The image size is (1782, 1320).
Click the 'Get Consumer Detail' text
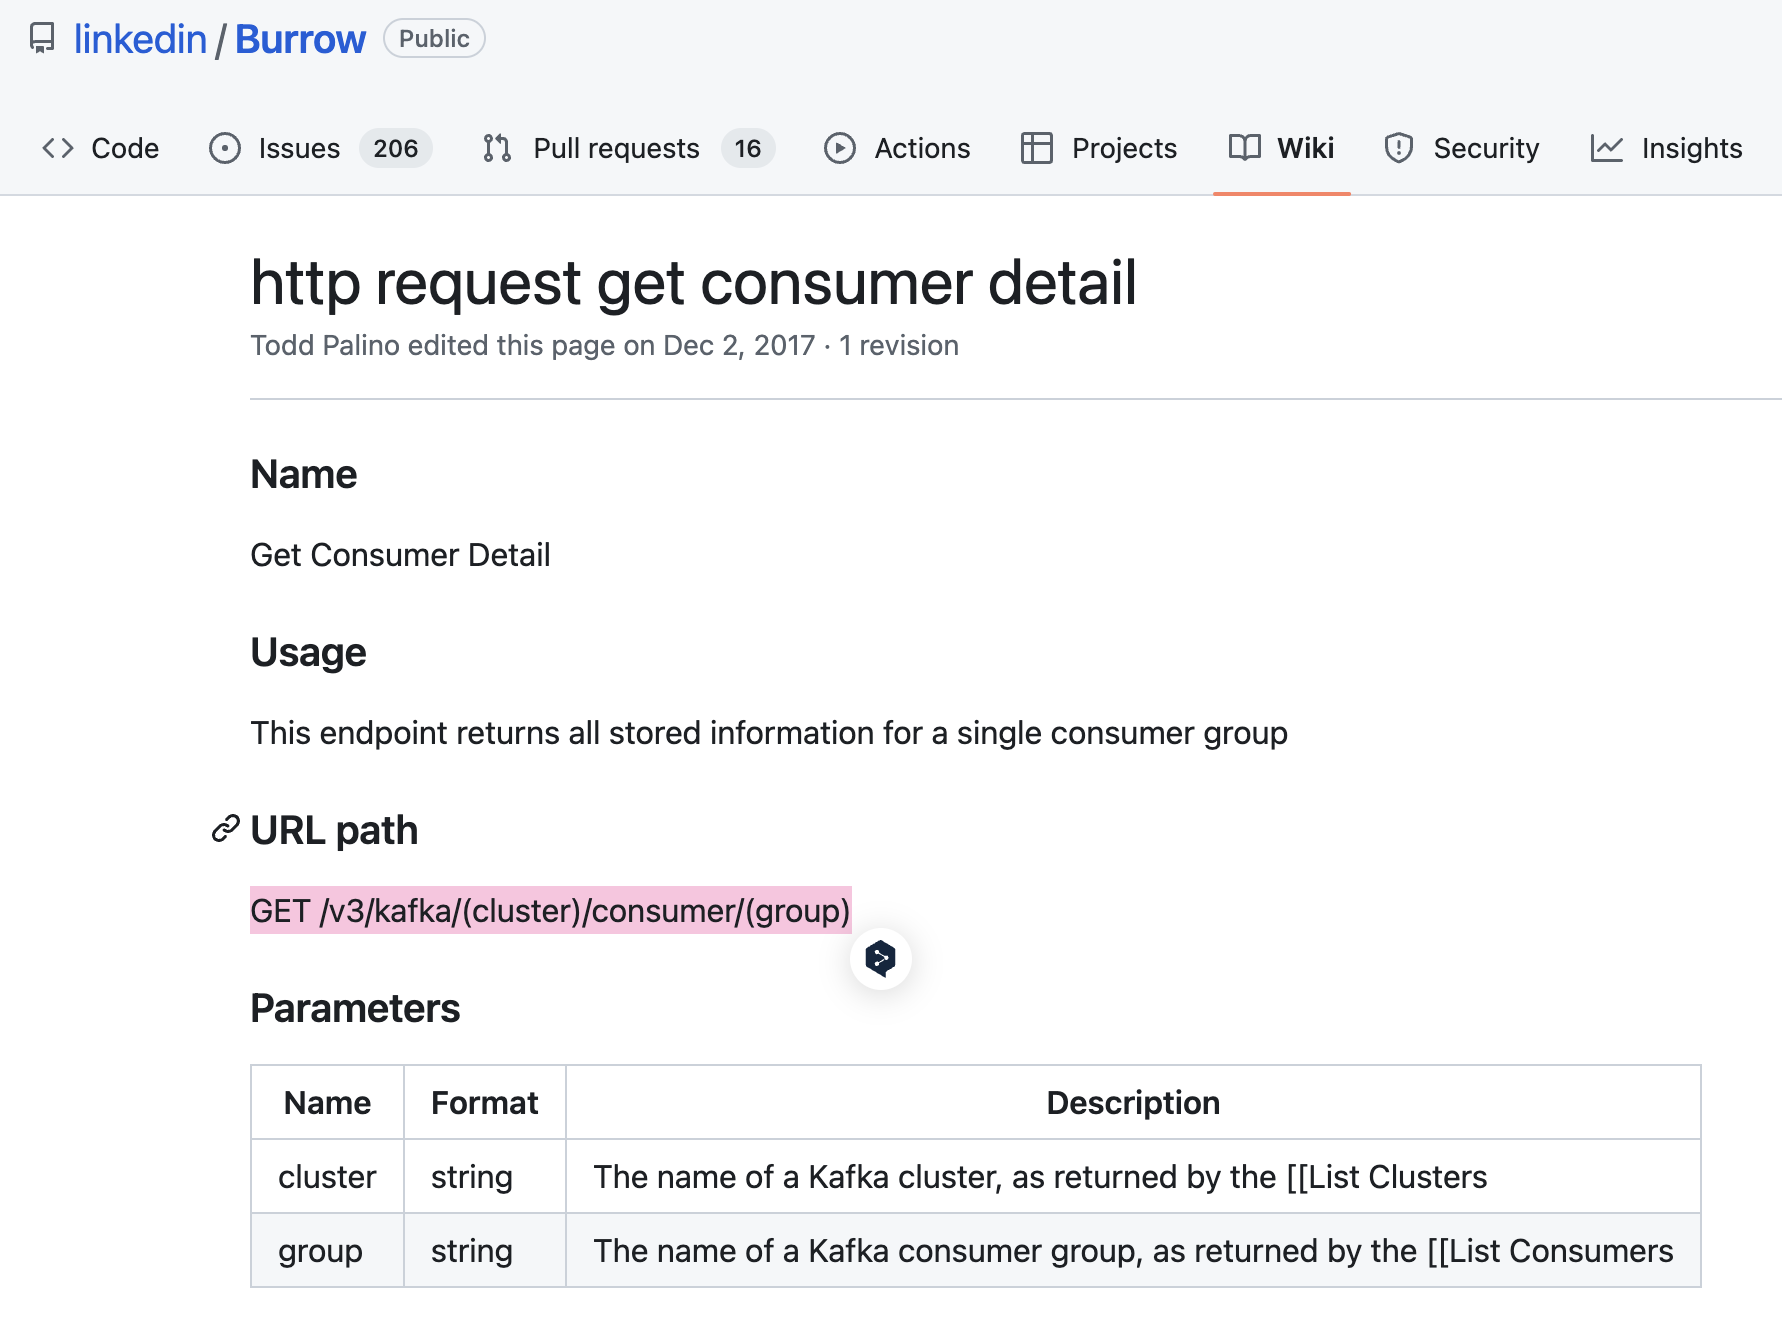[400, 555]
